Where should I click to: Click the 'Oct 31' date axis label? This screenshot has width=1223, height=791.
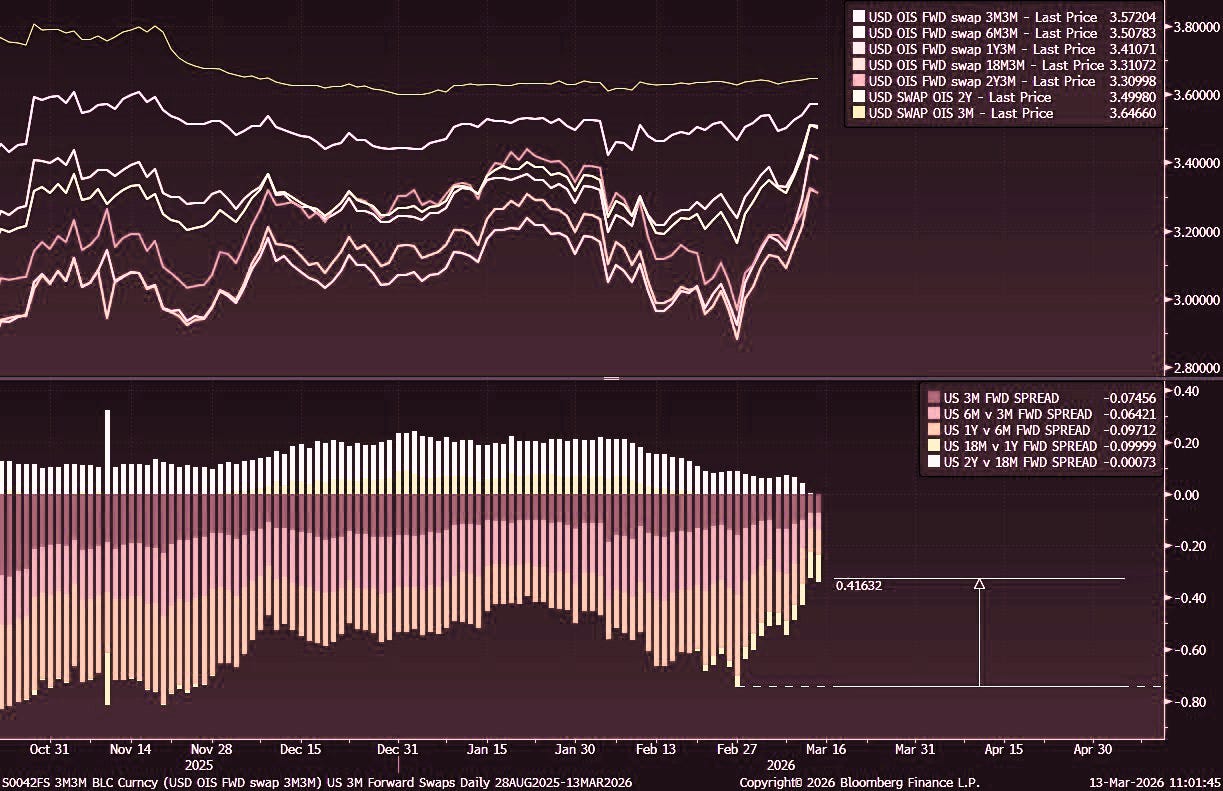48,748
